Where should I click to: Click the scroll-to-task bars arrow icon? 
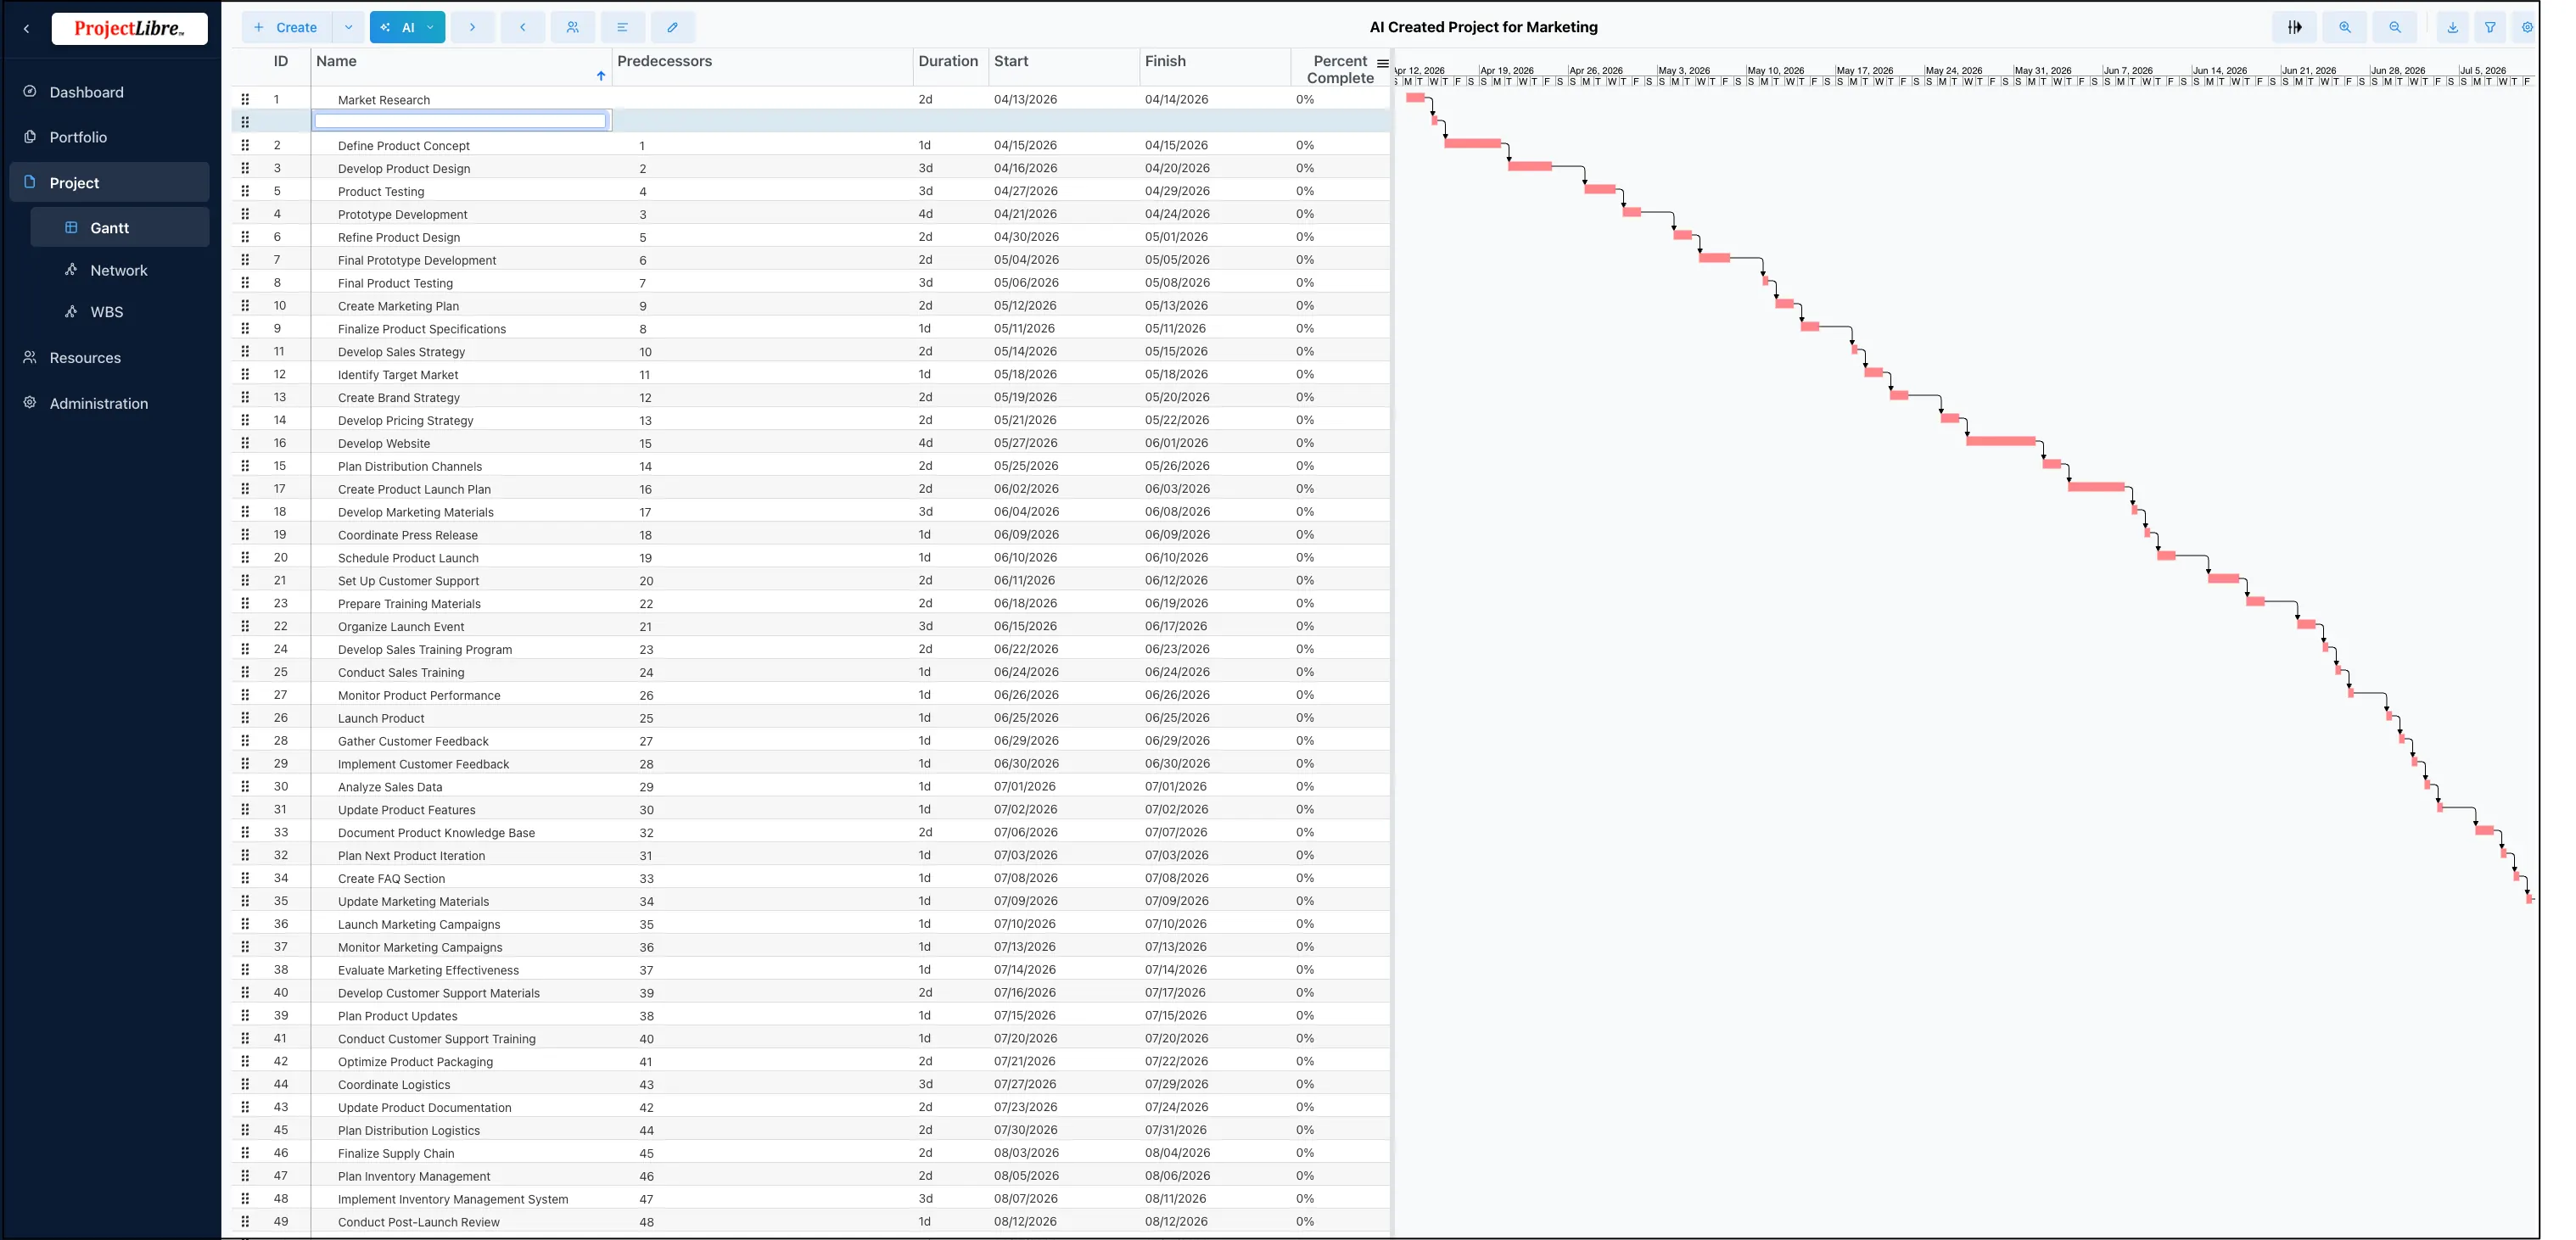2294,27
